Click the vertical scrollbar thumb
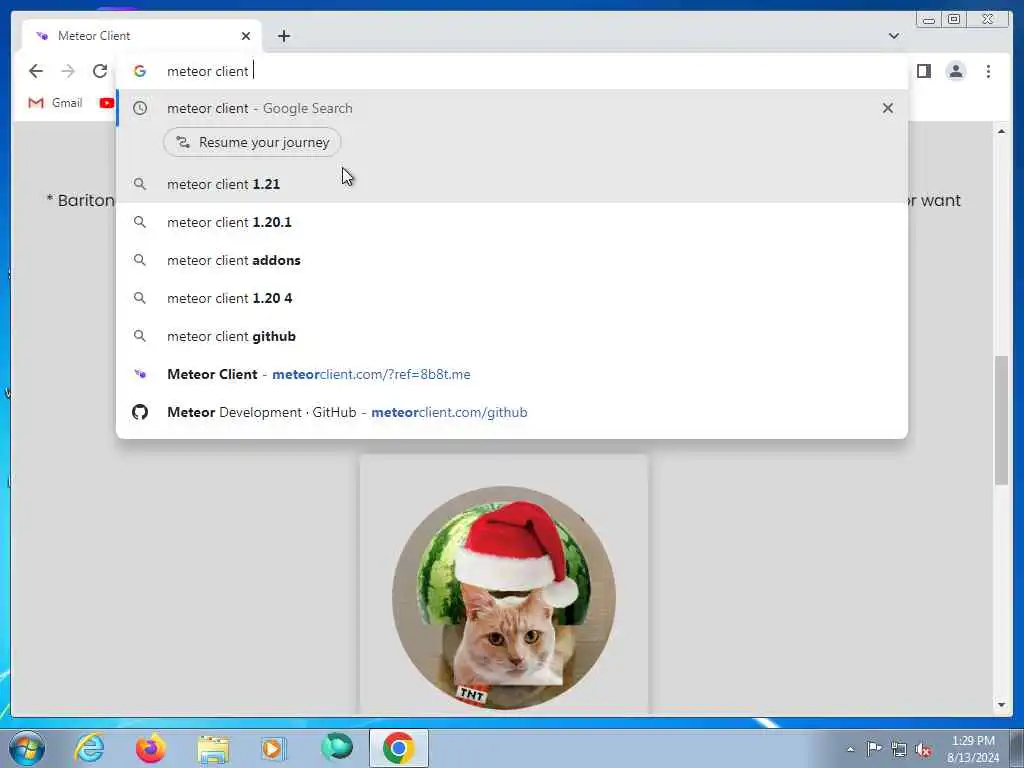Screen dimensions: 1024x768 [1001, 420]
